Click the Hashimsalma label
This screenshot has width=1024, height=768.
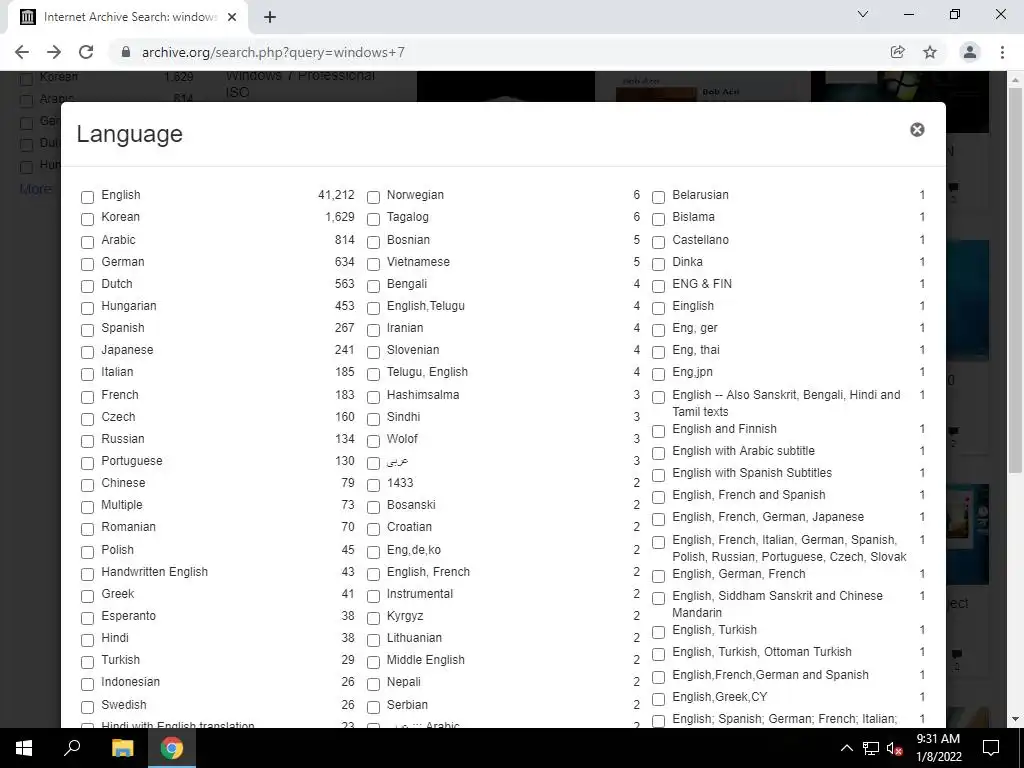click(x=423, y=394)
